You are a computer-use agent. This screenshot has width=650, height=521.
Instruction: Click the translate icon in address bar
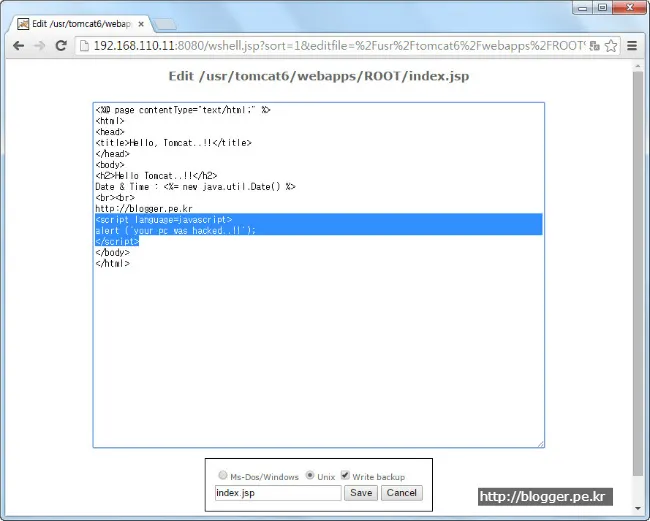(594, 46)
